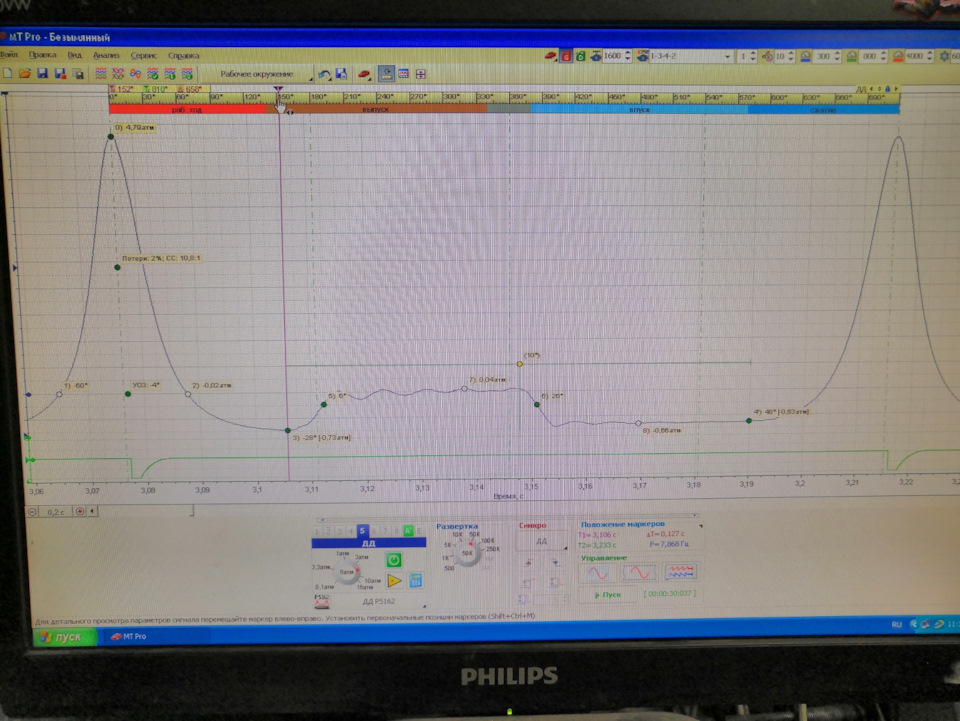
Task: Open the Файл menu
Action: [8, 54]
